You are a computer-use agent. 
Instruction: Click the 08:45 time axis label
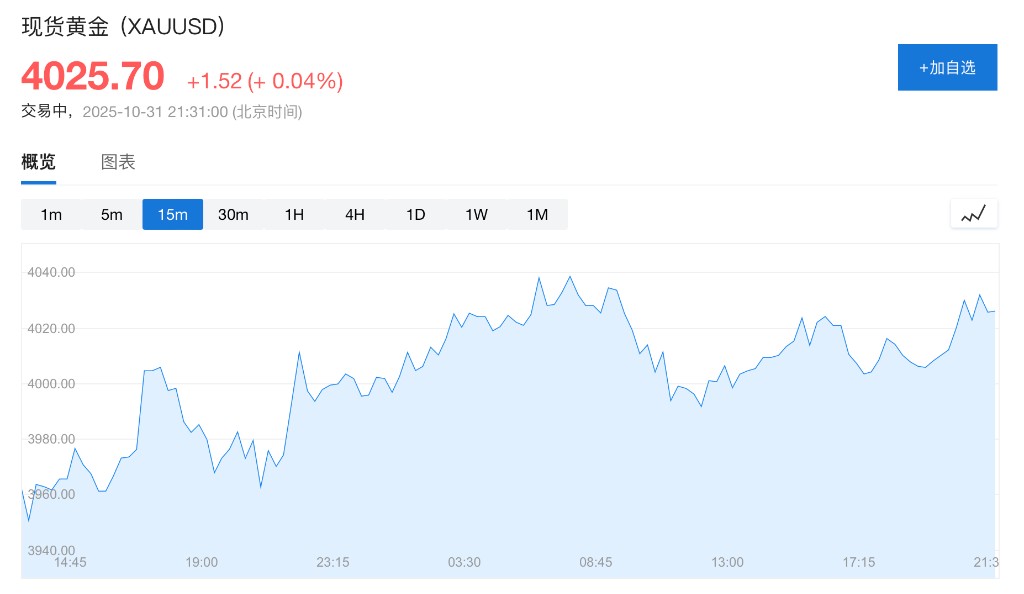click(596, 562)
